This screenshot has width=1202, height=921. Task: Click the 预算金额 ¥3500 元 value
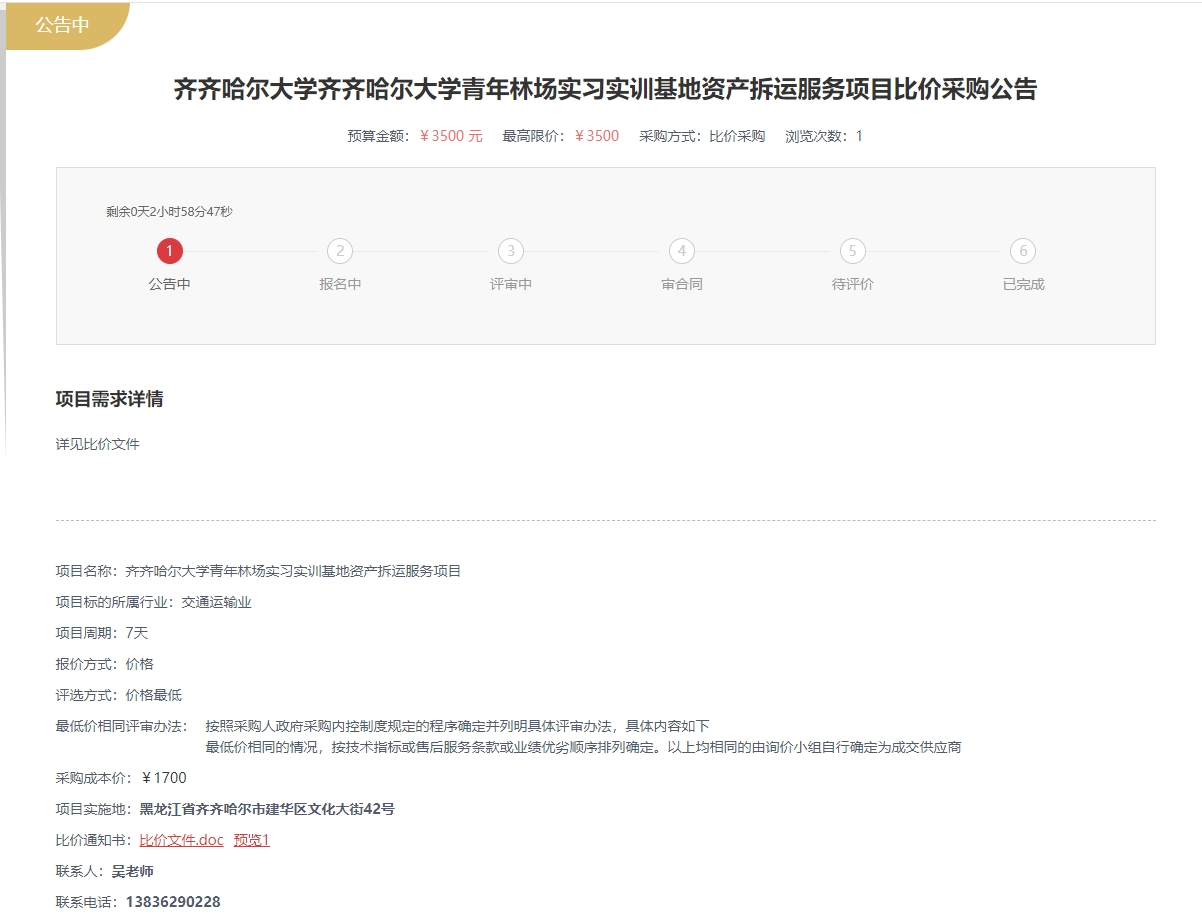pos(451,136)
